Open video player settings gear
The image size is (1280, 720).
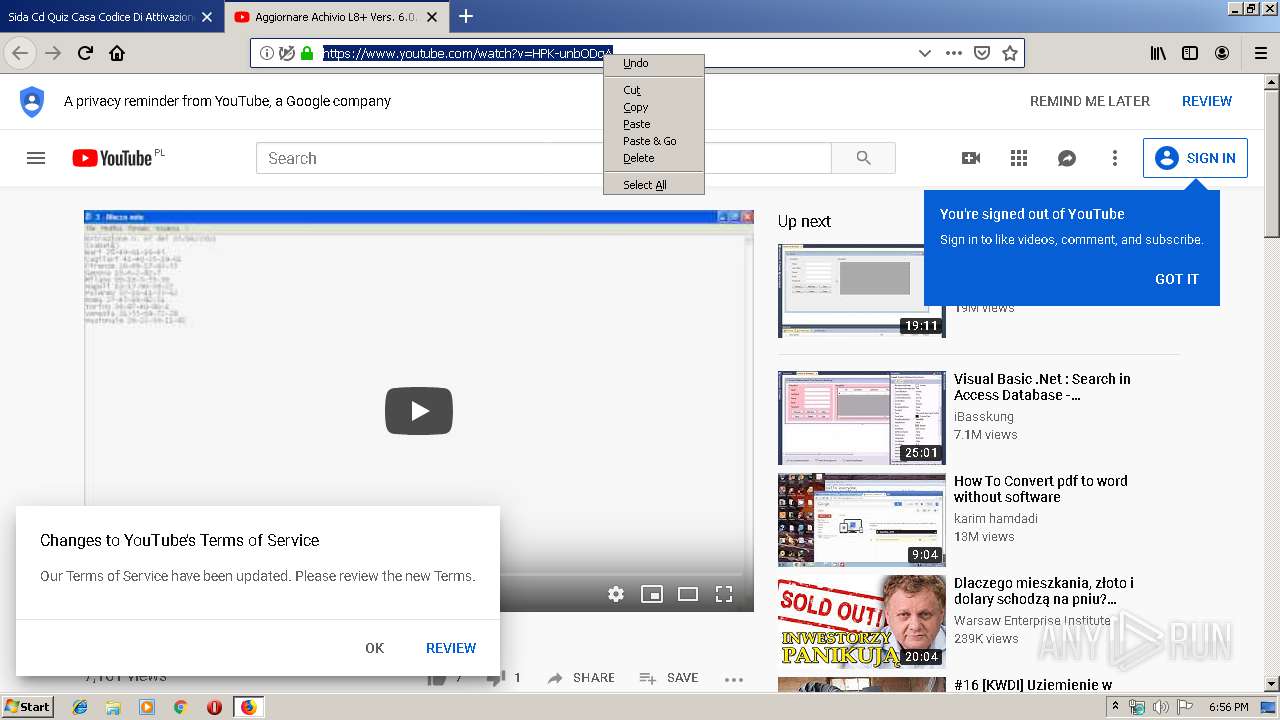pos(616,594)
